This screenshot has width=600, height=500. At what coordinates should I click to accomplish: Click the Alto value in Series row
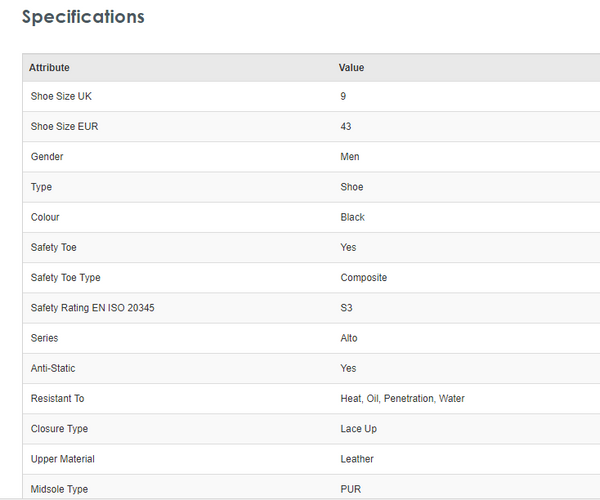(x=349, y=338)
